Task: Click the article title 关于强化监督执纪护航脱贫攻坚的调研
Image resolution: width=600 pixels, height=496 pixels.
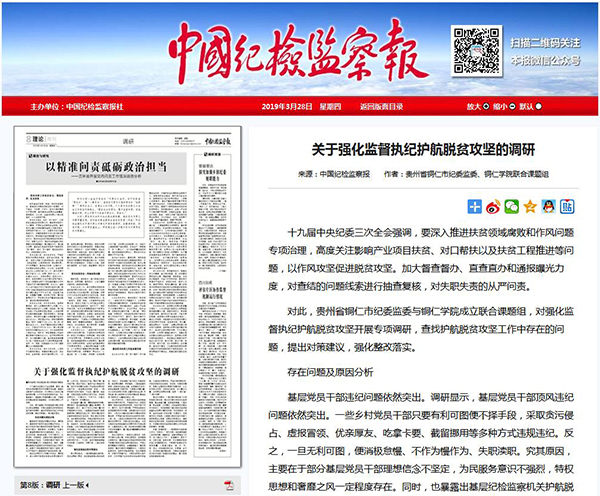Action: pos(423,150)
